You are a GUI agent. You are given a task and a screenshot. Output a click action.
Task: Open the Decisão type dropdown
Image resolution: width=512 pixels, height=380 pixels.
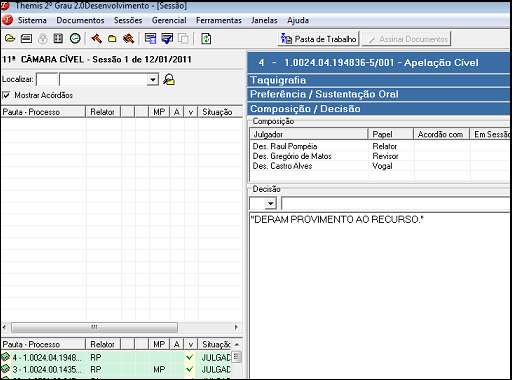coord(270,203)
